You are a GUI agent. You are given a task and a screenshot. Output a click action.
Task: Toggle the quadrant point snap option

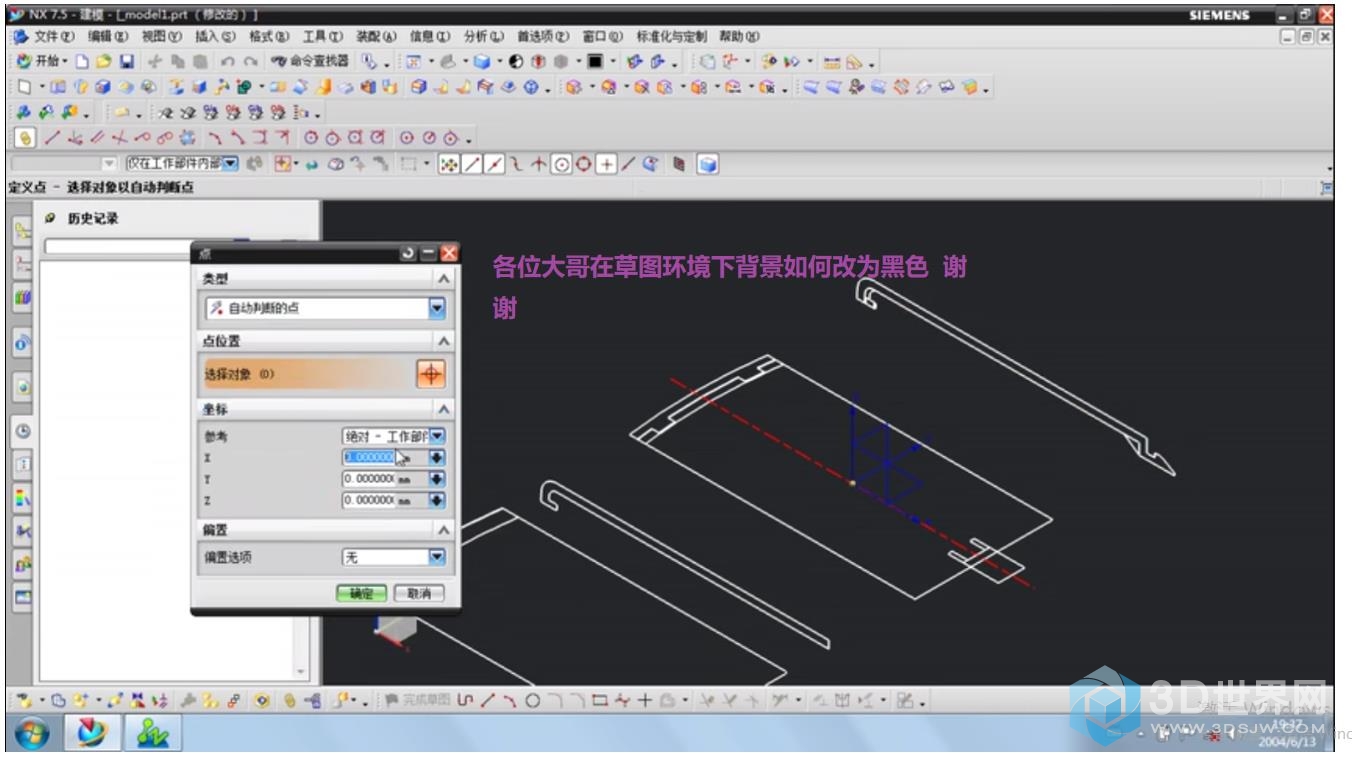[x=583, y=164]
